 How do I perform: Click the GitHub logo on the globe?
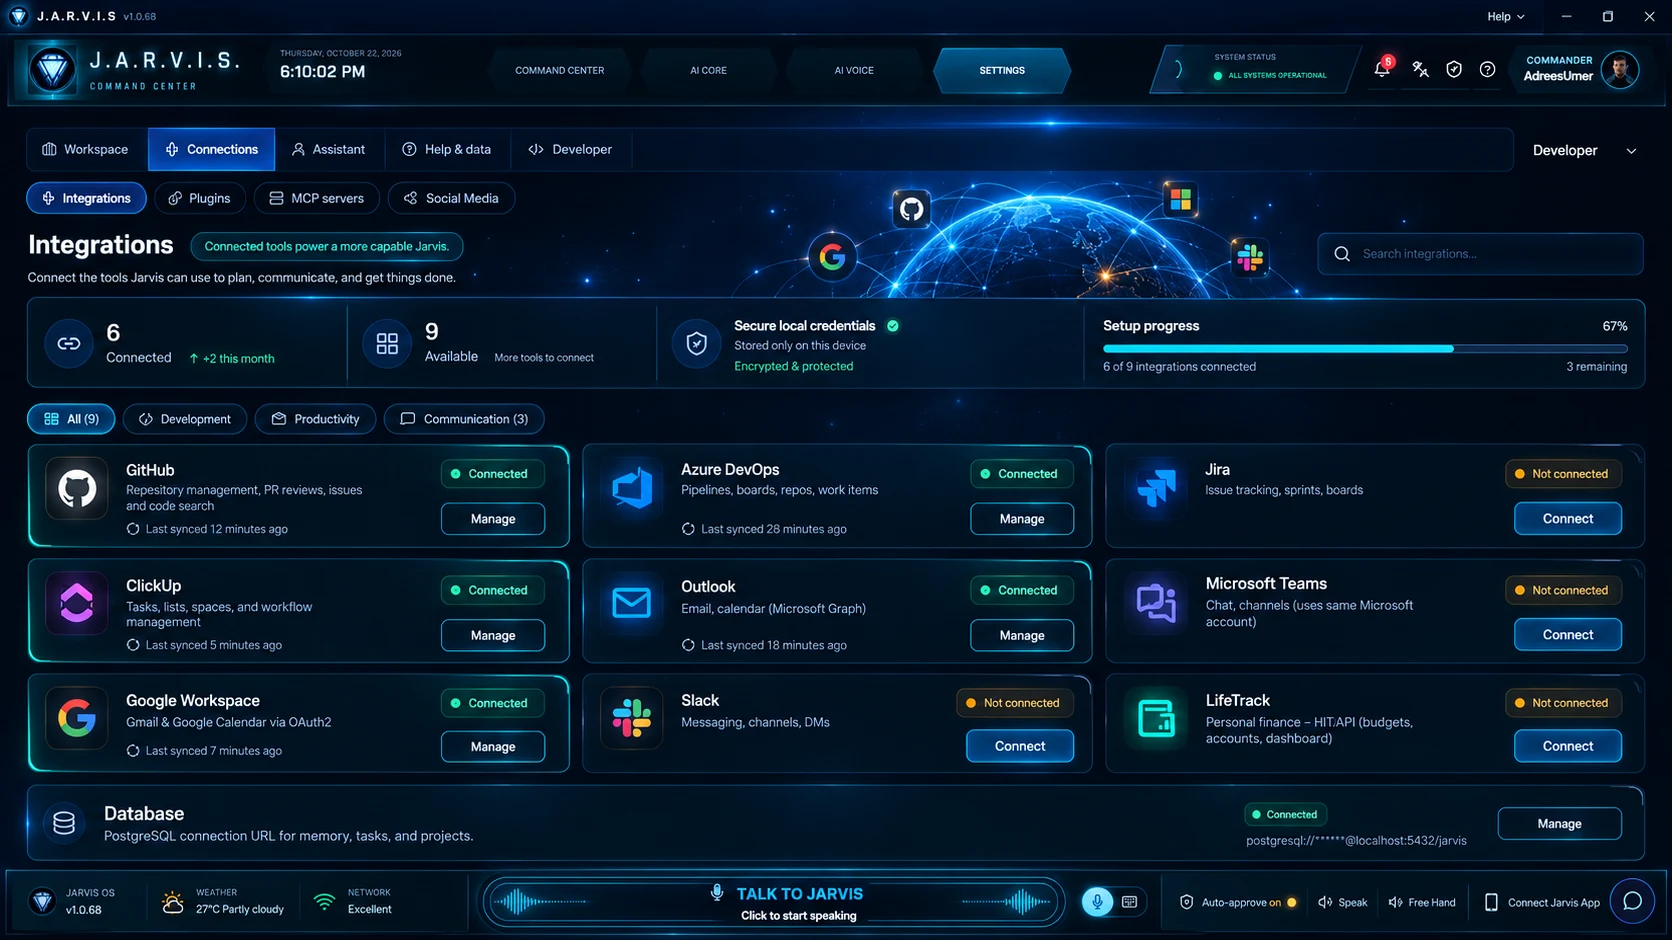coord(911,209)
